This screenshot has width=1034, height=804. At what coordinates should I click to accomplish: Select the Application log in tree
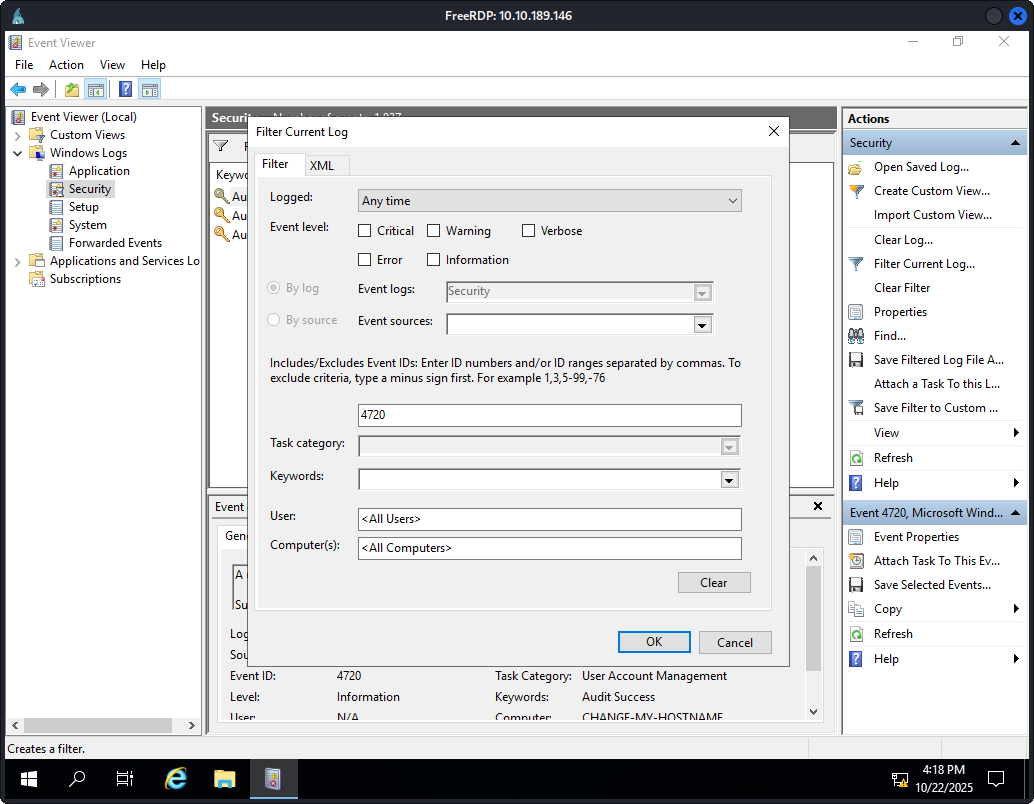pos(99,171)
